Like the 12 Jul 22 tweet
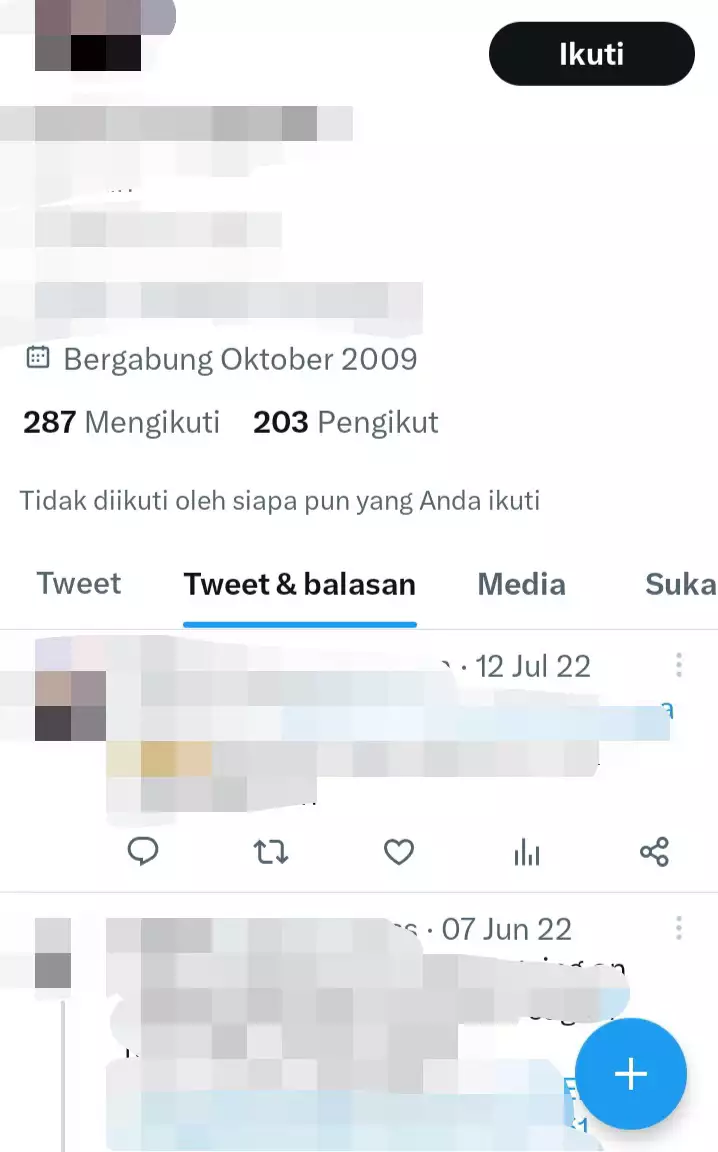Screen dimensions: 718x1152 click(x=399, y=852)
